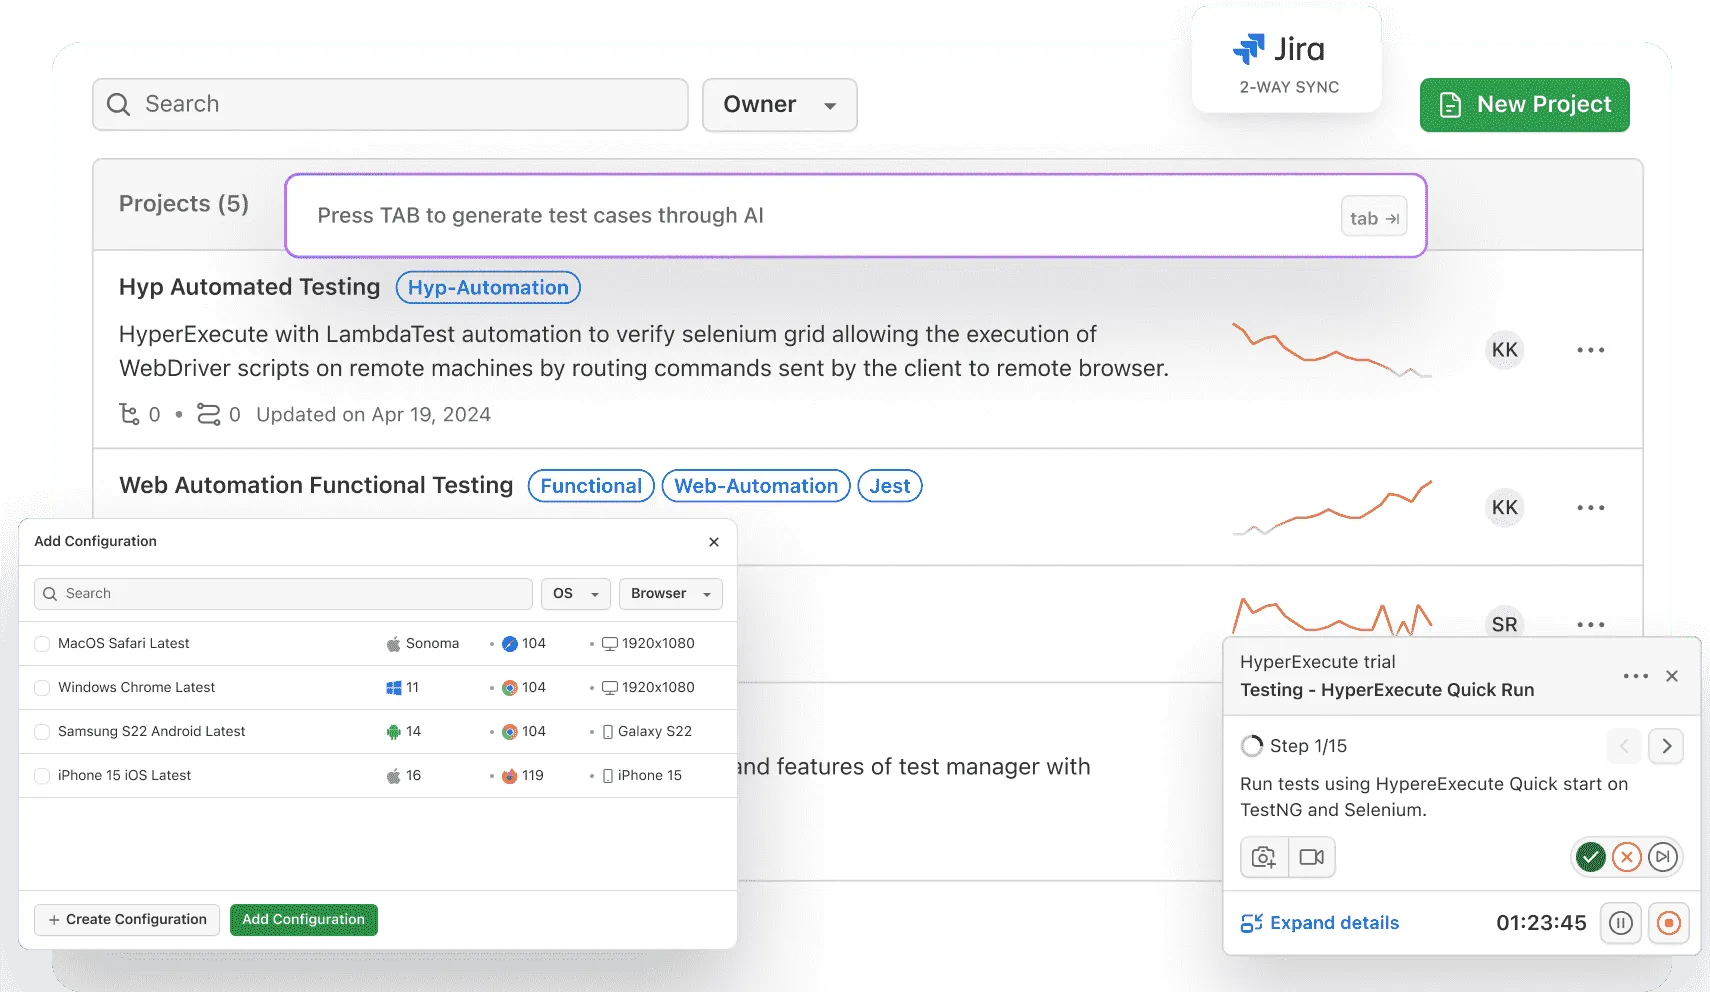Select the MacOS Safari Latest checkbox
This screenshot has height=992, width=1710.
[x=42, y=644]
